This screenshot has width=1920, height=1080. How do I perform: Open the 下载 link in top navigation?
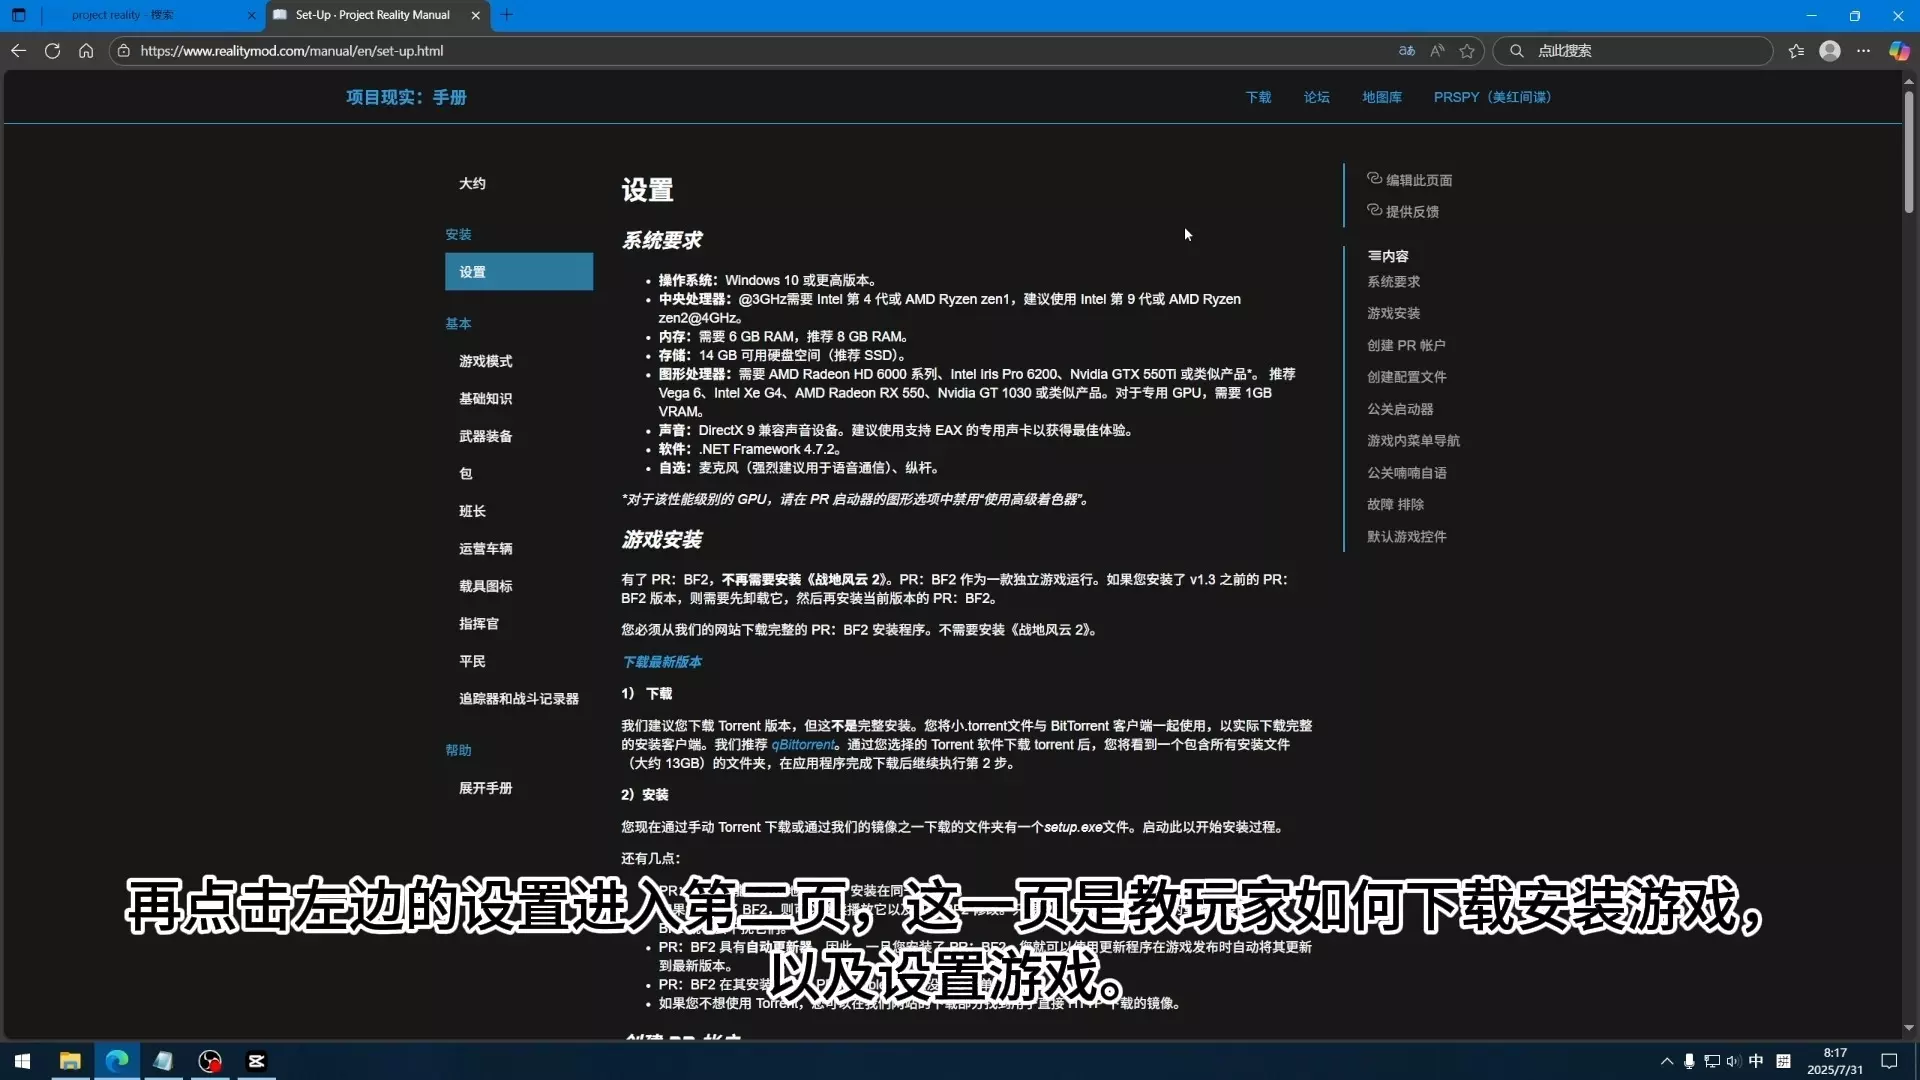pyautogui.click(x=1258, y=97)
